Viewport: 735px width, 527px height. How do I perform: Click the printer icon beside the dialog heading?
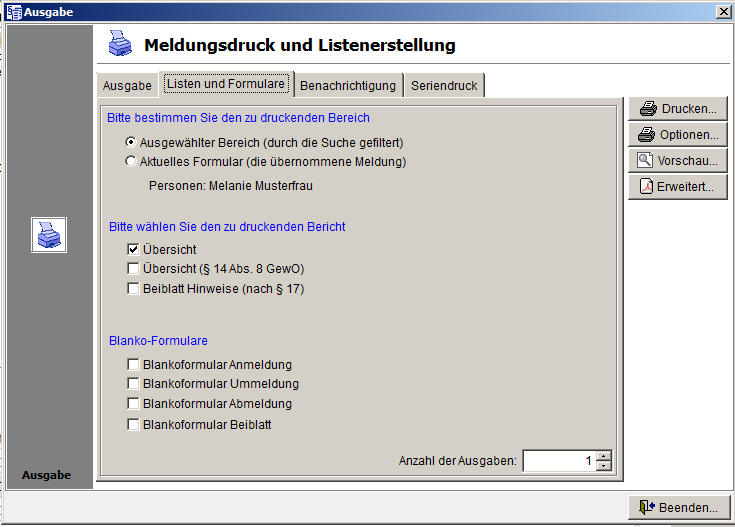(x=120, y=44)
